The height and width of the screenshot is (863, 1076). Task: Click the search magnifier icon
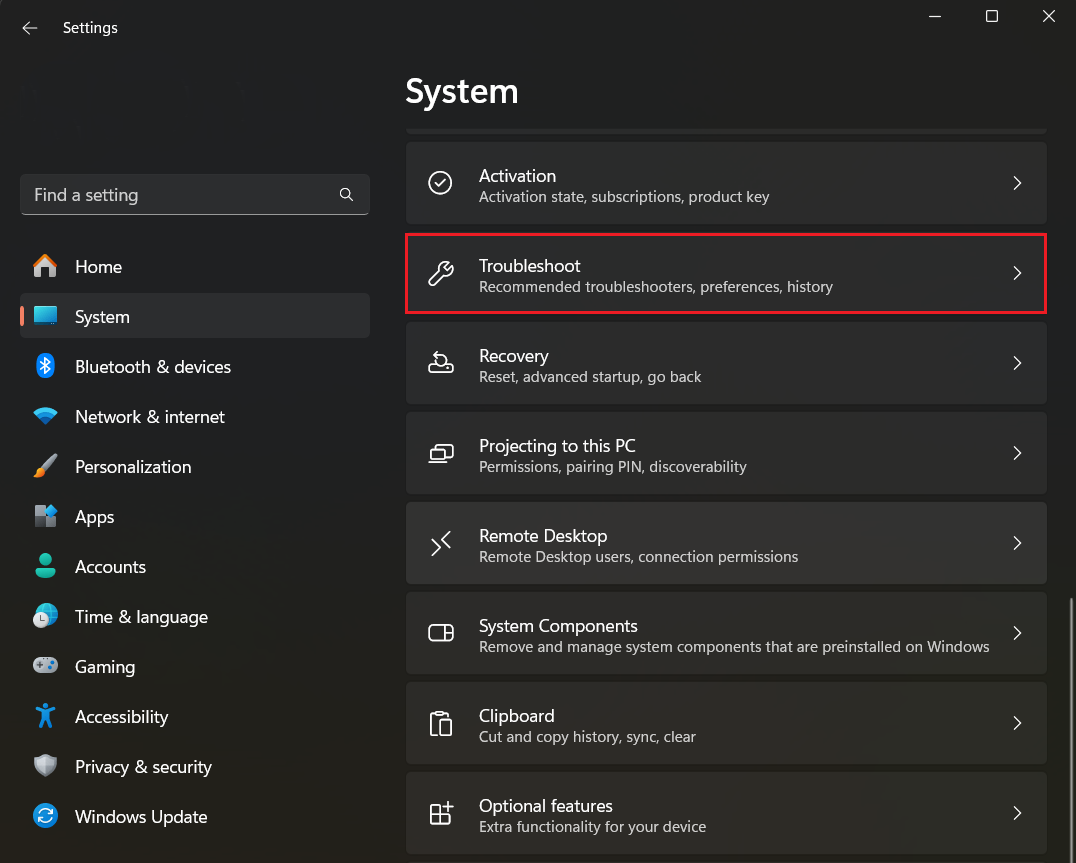click(x=346, y=195)
